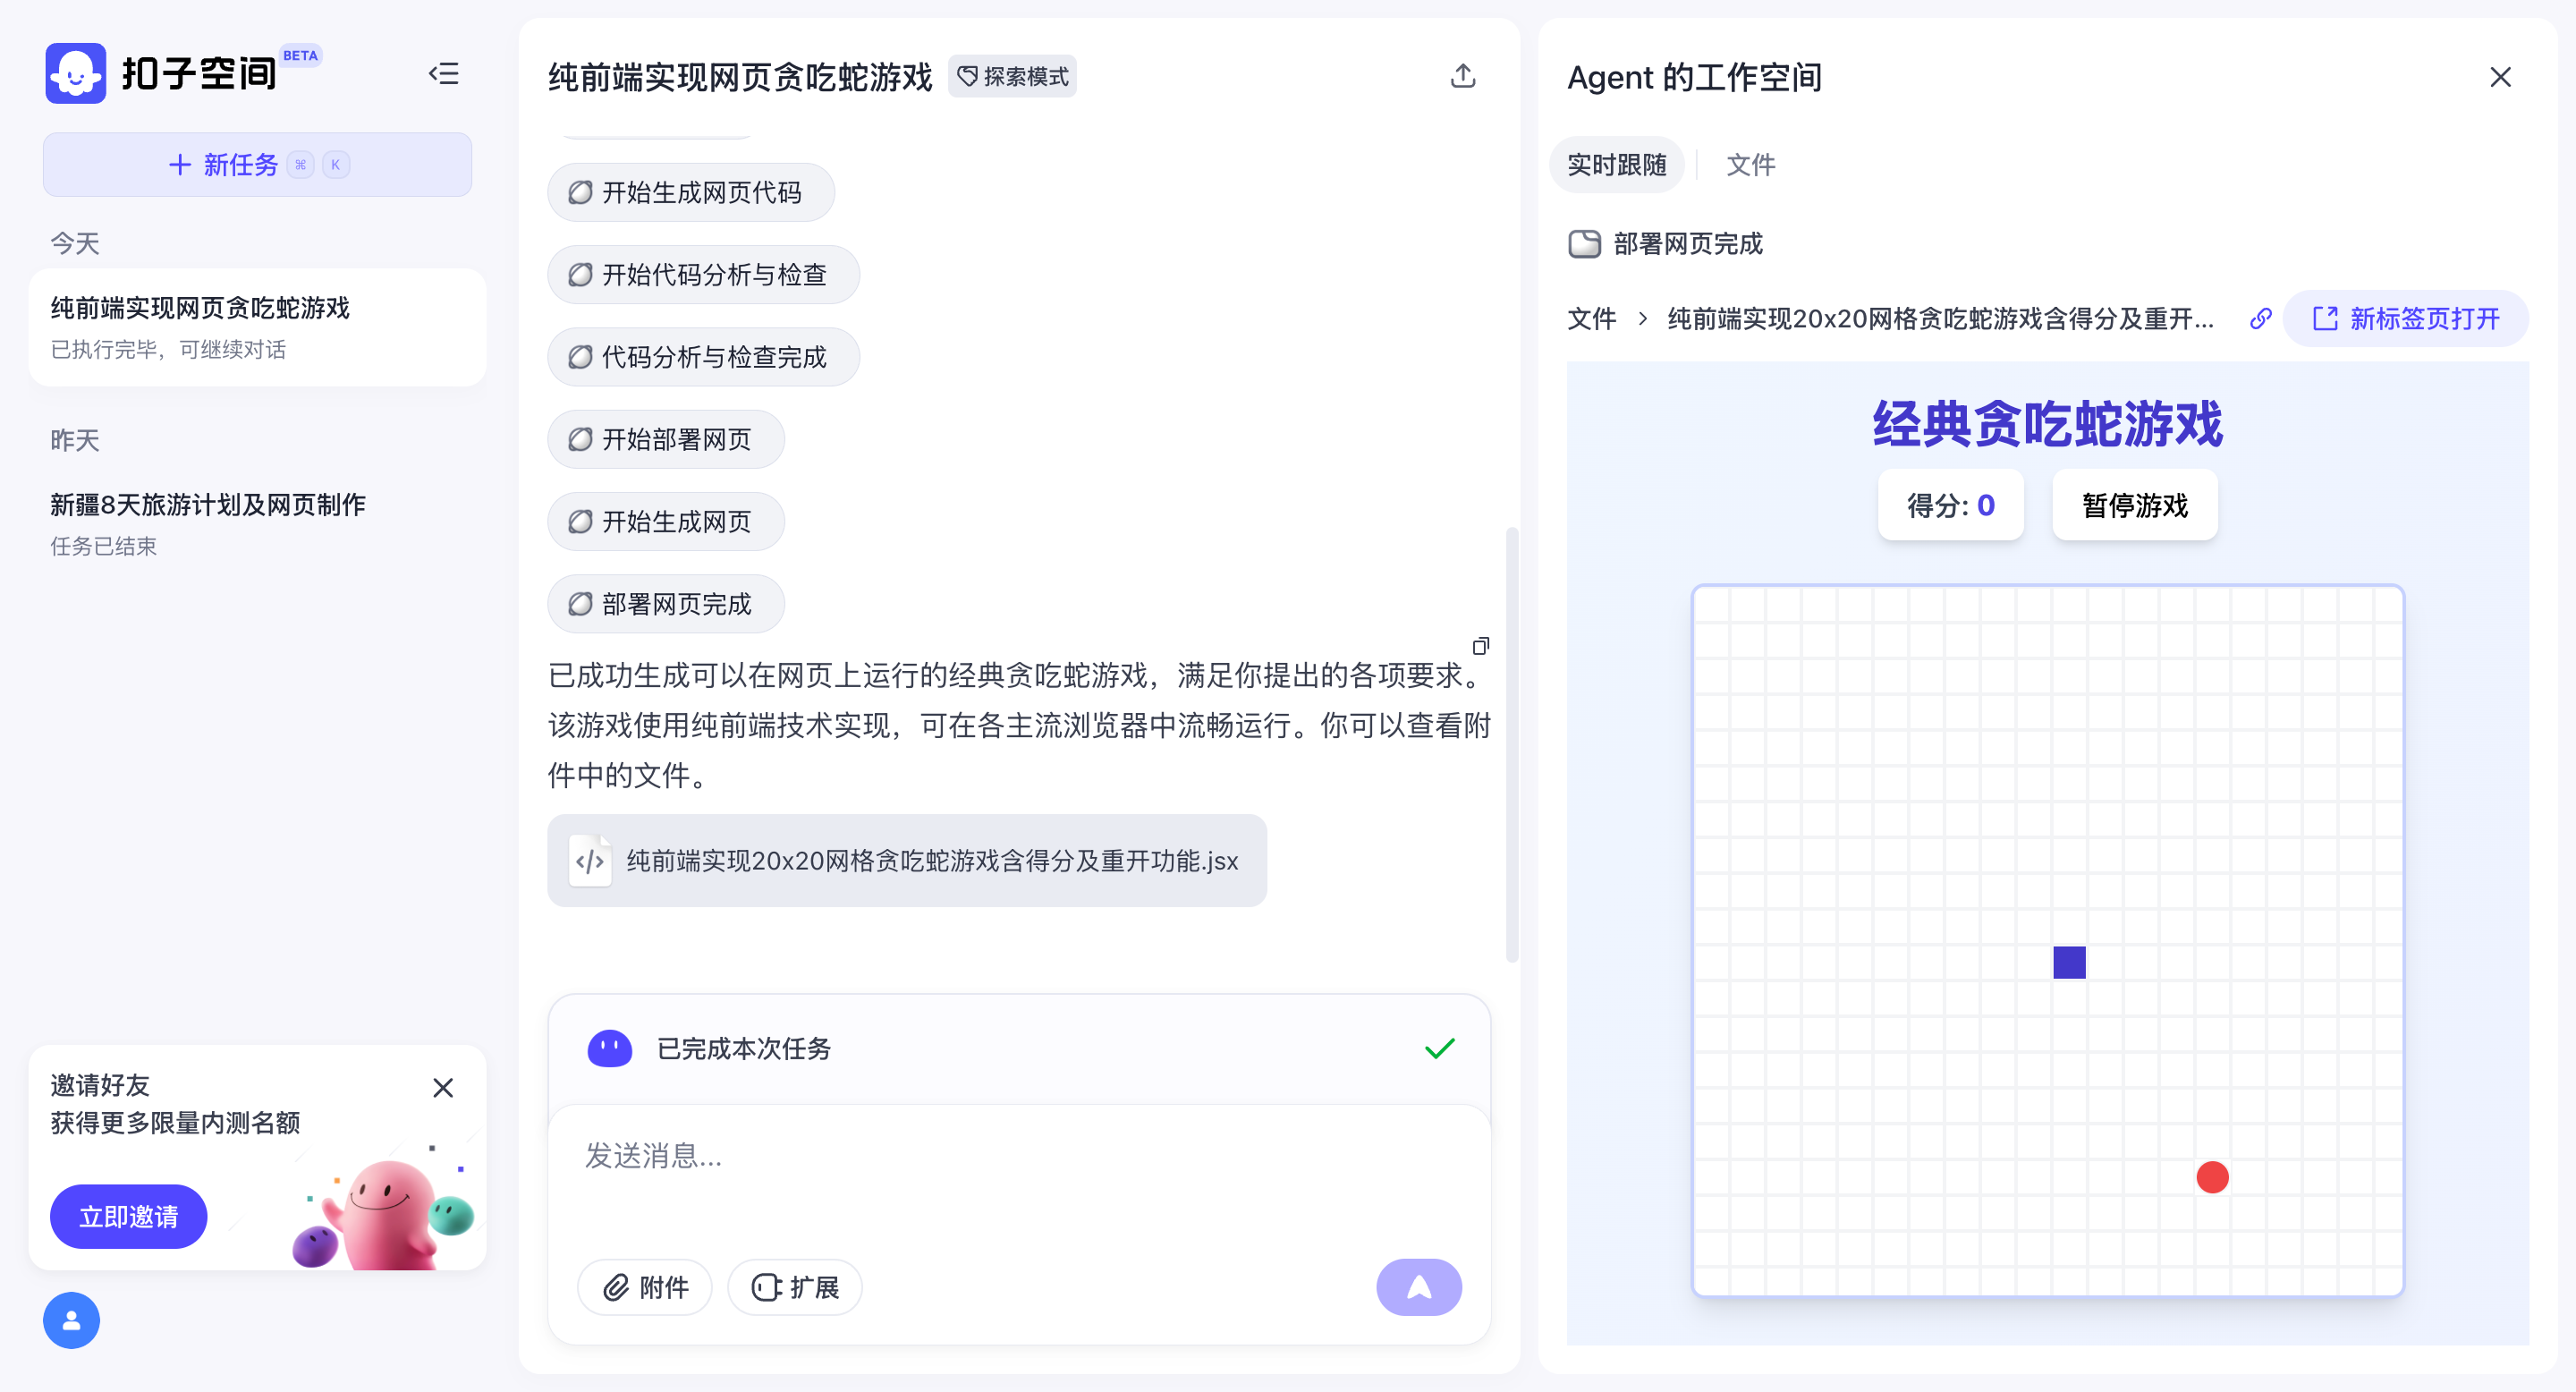Click the chat scrollbar
Viewport: 2576px width, 1392px height.
point(1511,744)
